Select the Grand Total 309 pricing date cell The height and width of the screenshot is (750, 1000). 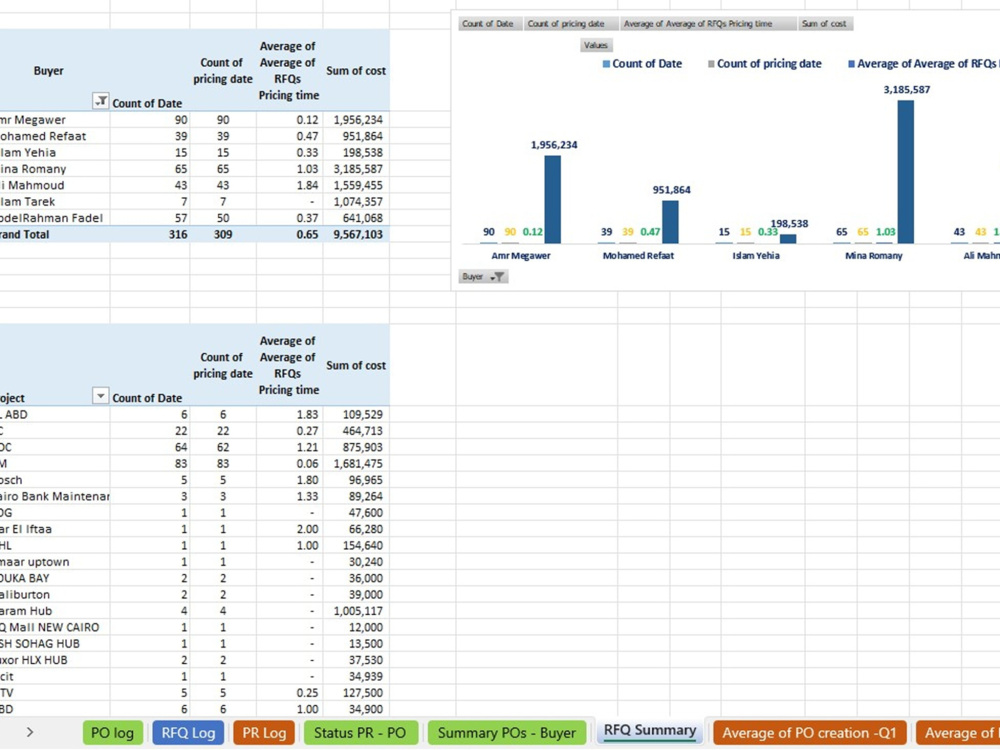223,234
